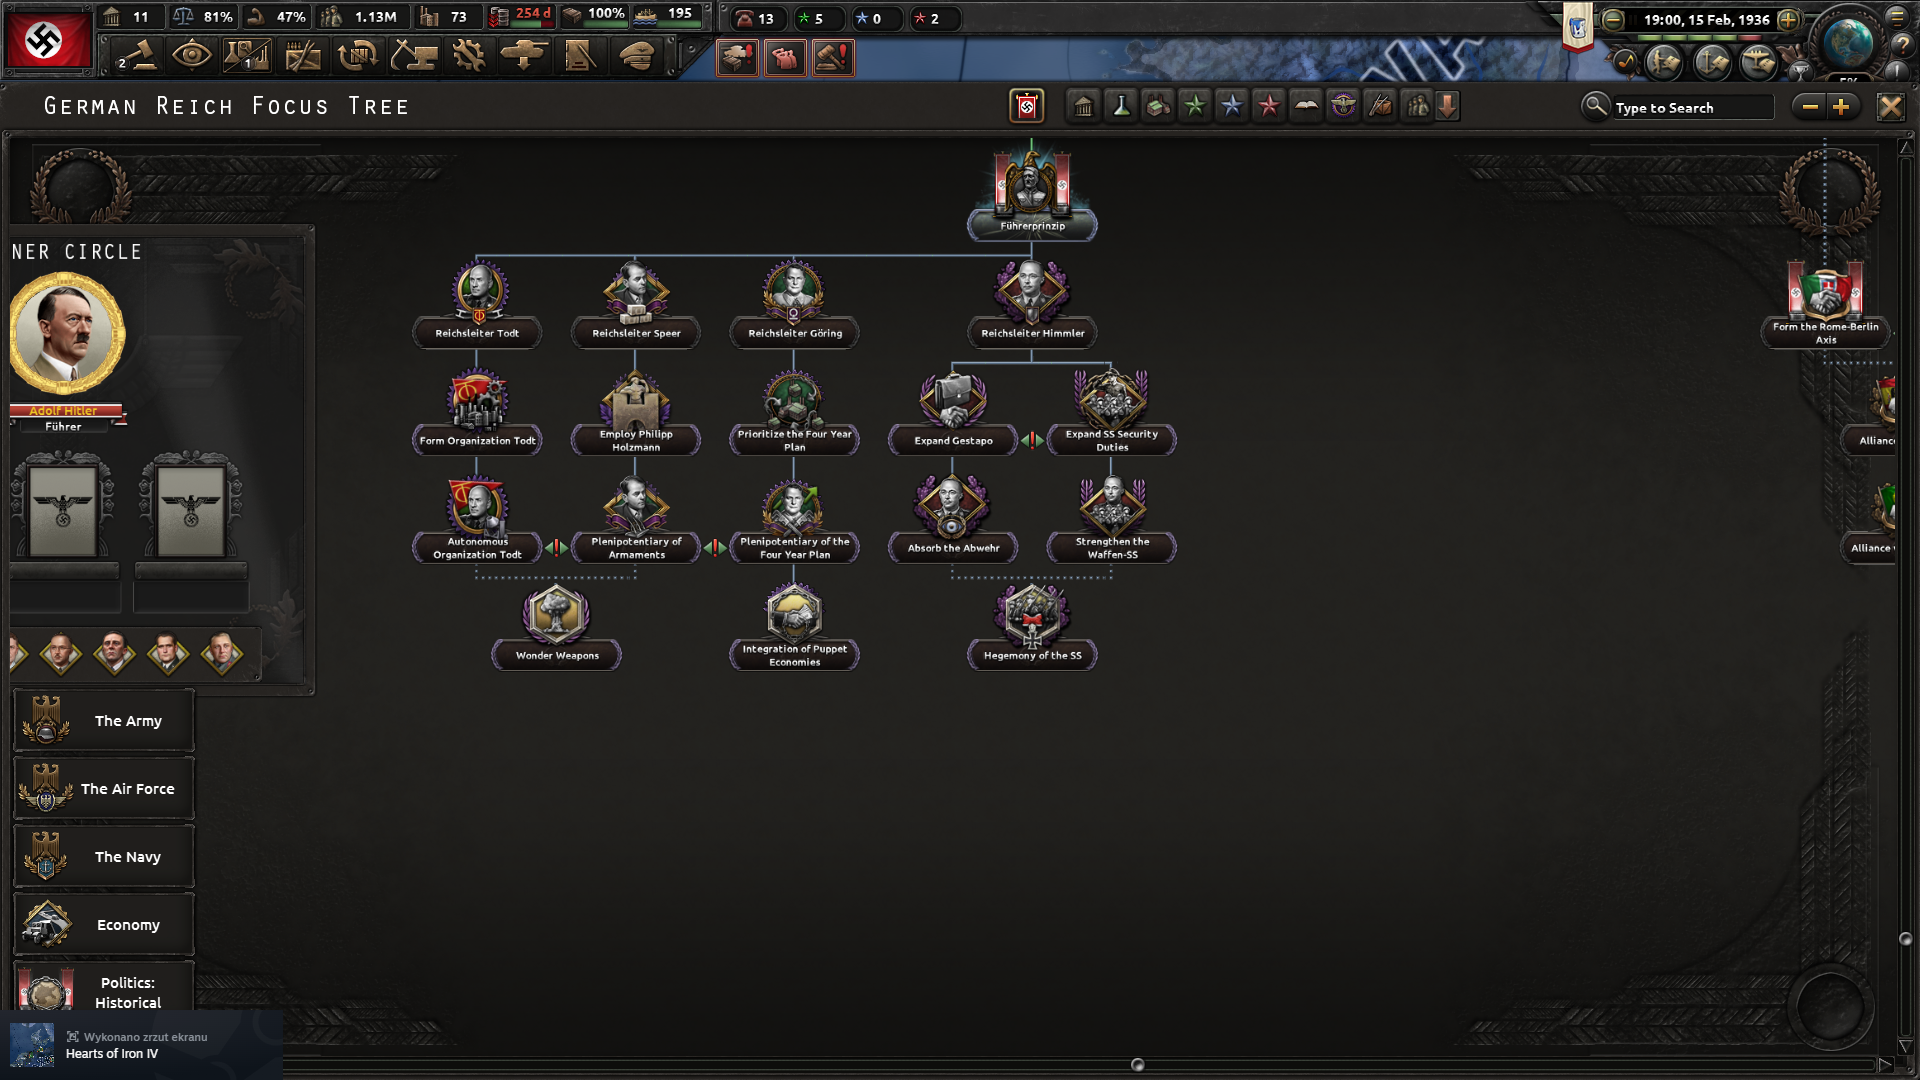Close the focus tree with X button
1920x1080 pixels.
(1890, 106)
